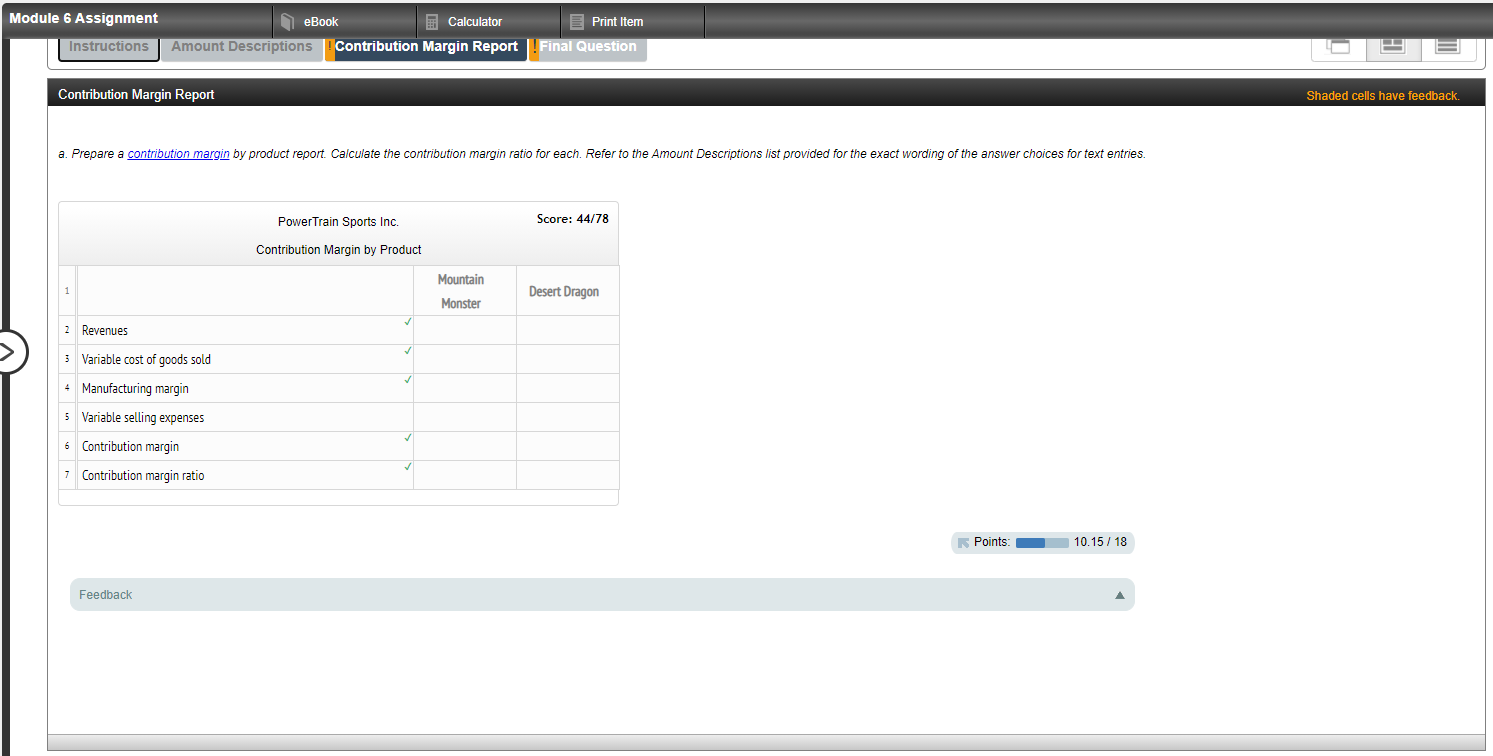The width and height of the screenshot is (1493, 756).
Task: Open the Calculator tool
Action: (x=488, y=21)
